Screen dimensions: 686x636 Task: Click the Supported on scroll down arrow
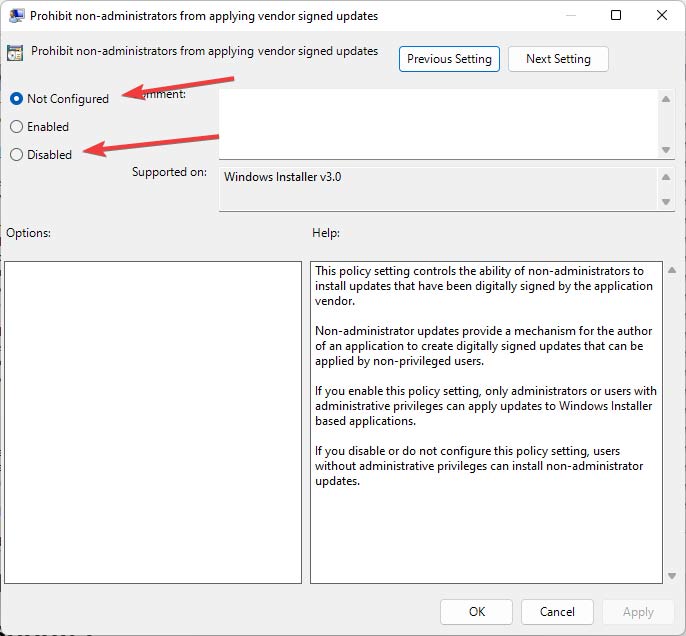666,202
